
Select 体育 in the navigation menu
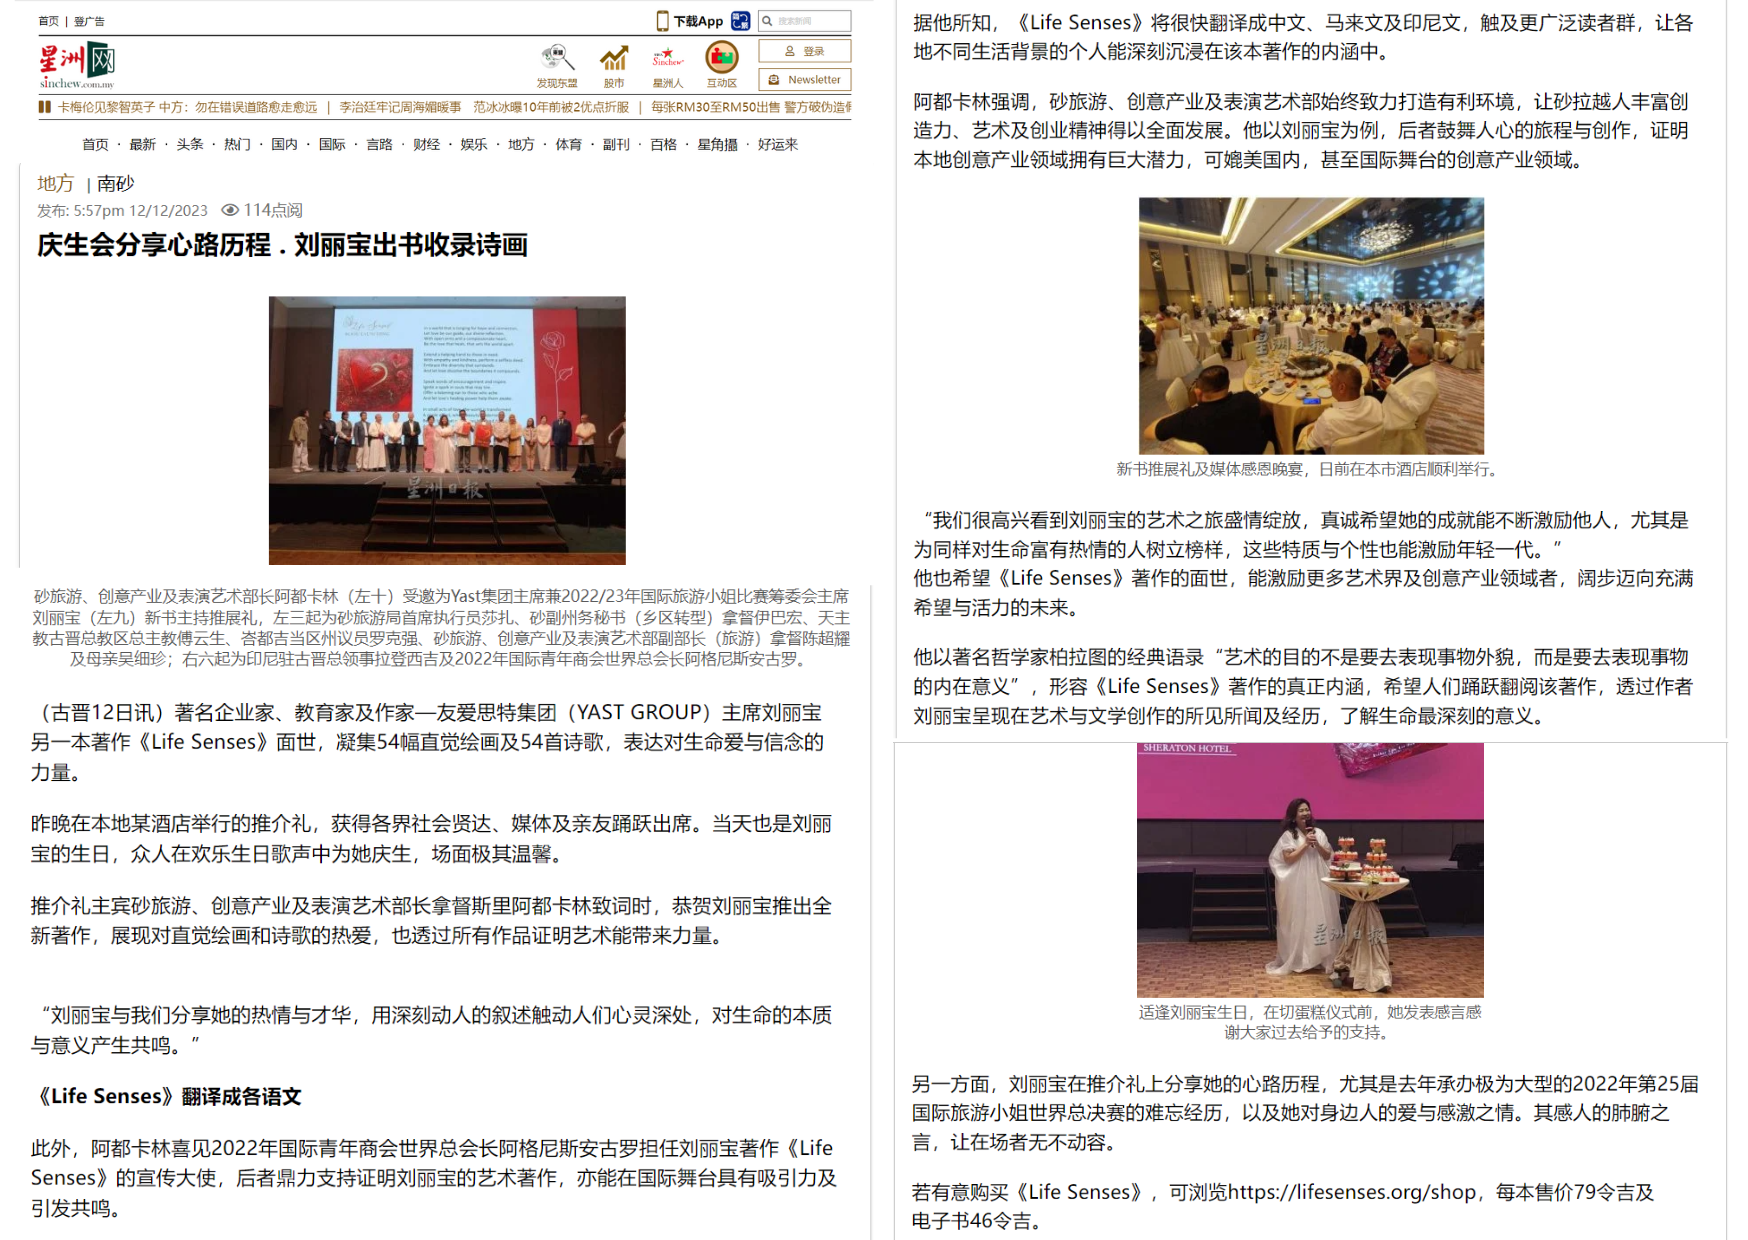(569, 145)
